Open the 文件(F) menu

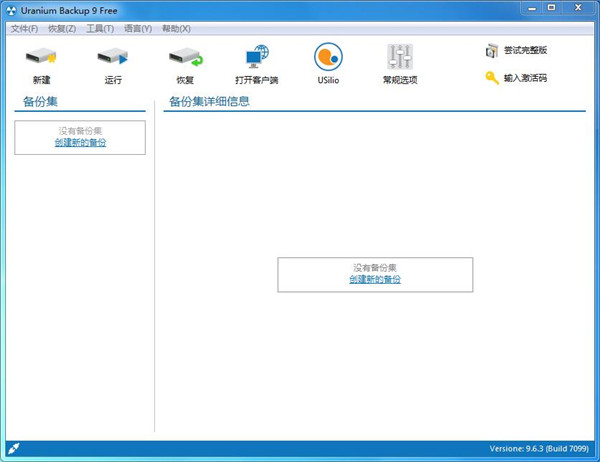[24, 29]
